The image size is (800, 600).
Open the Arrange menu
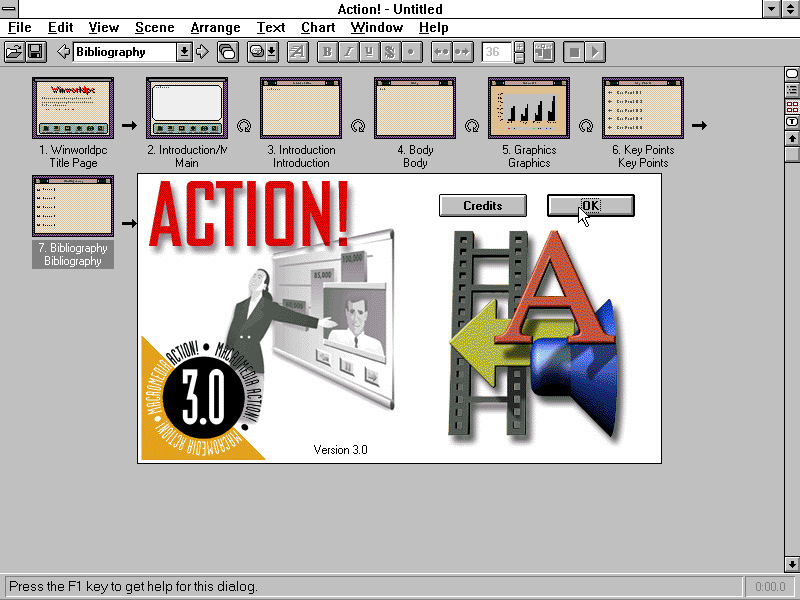pyautogui.click(x=215, y=28)
